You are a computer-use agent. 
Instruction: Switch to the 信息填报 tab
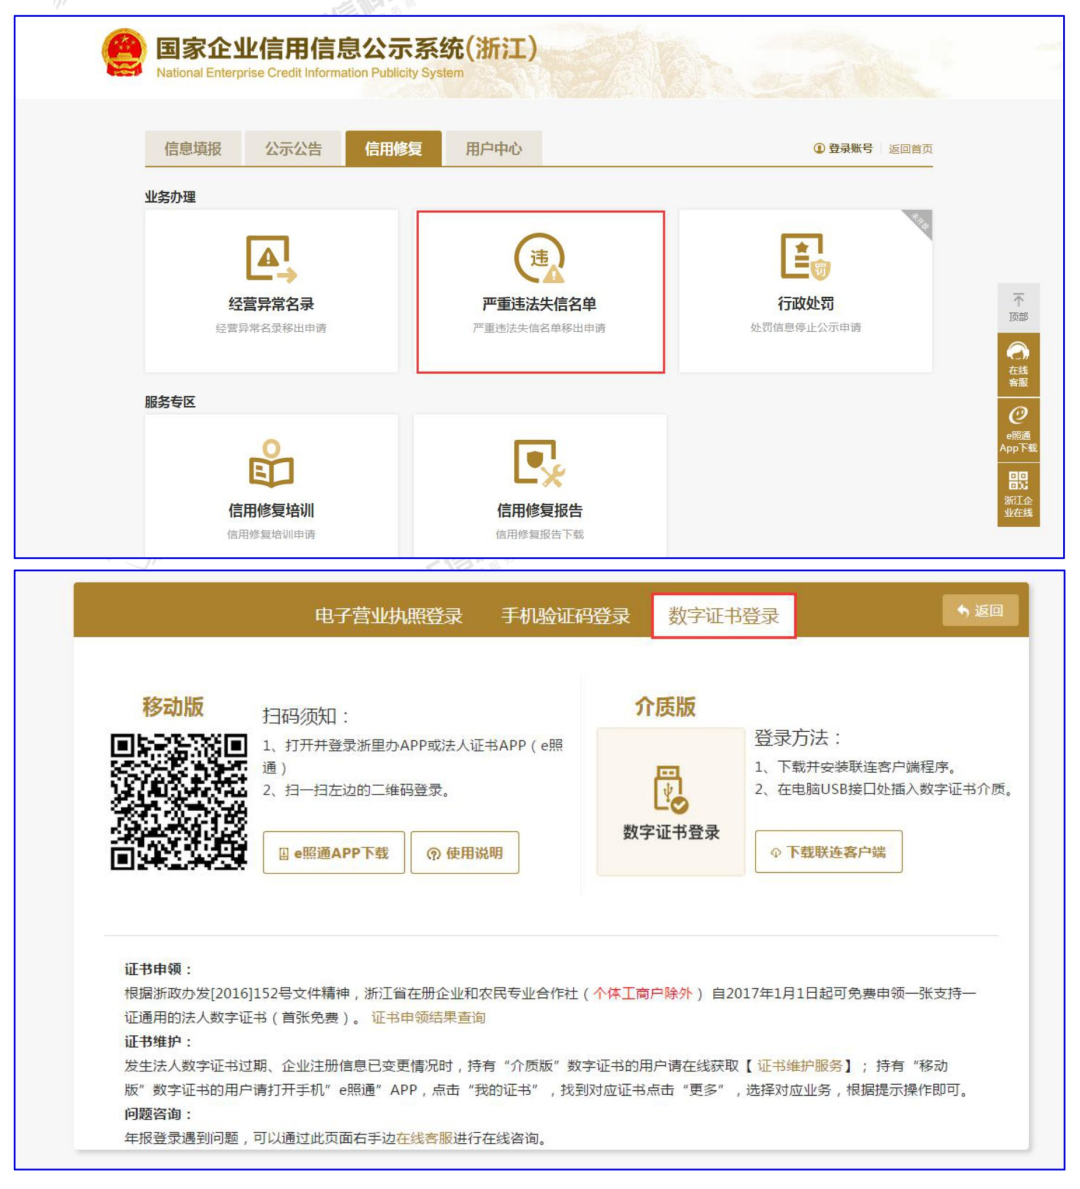tap(193, 149)
